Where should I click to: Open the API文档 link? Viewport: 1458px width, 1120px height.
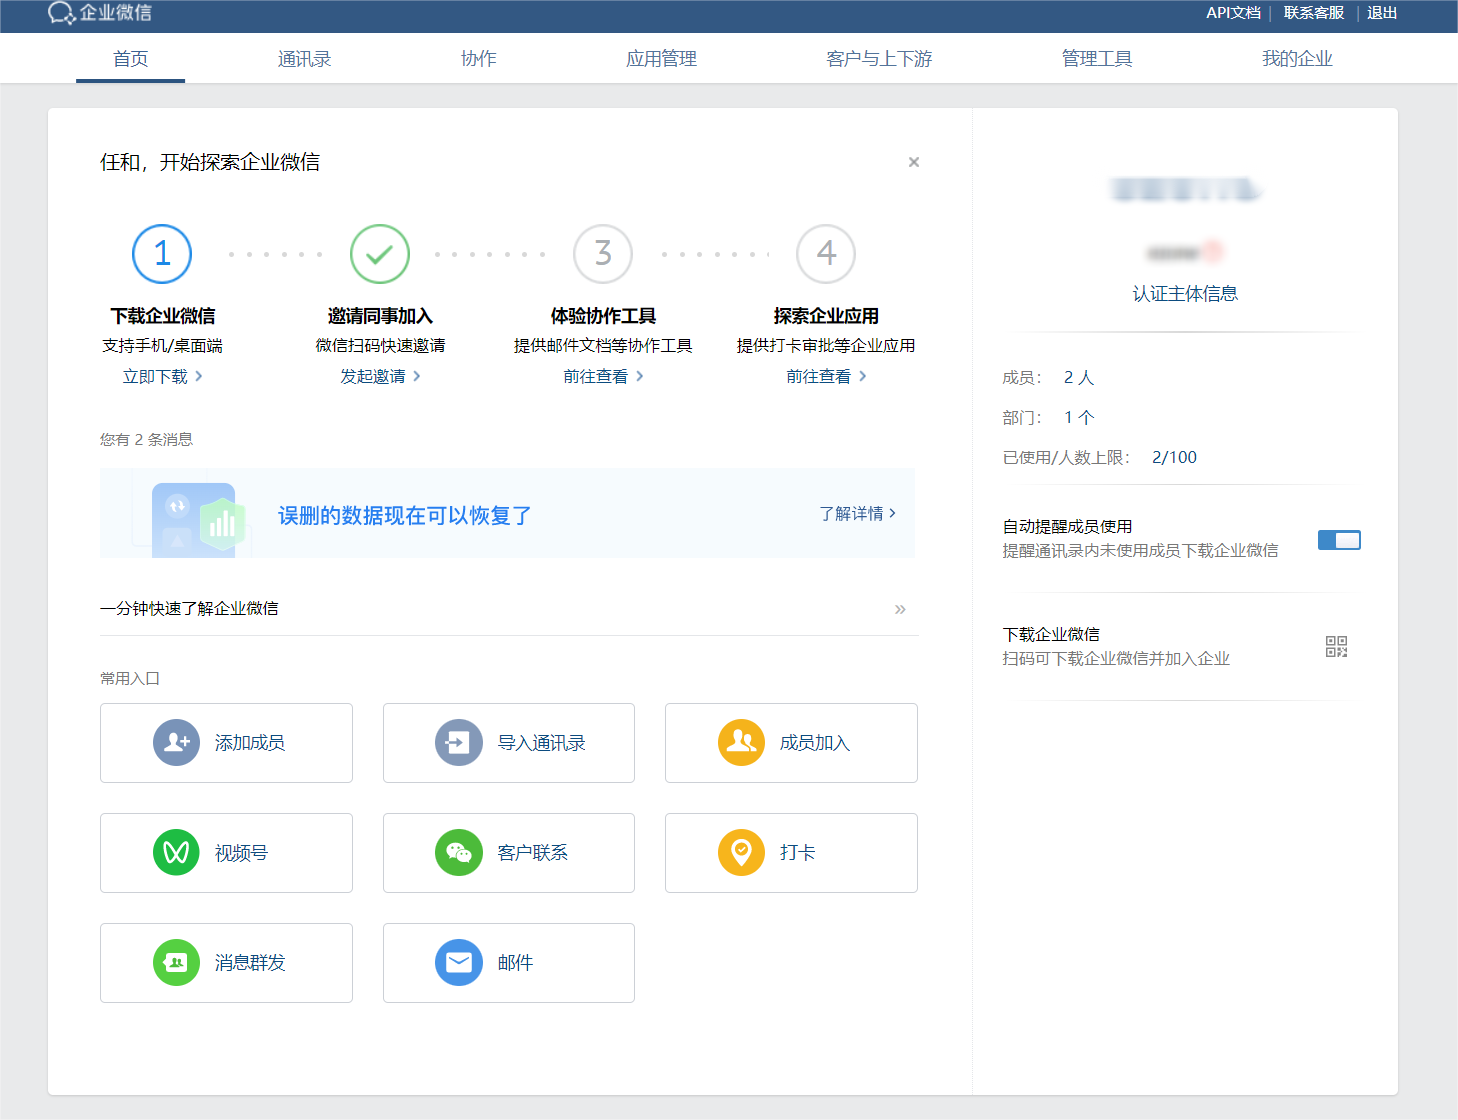pyautogui.click(x=1232, y=13)
